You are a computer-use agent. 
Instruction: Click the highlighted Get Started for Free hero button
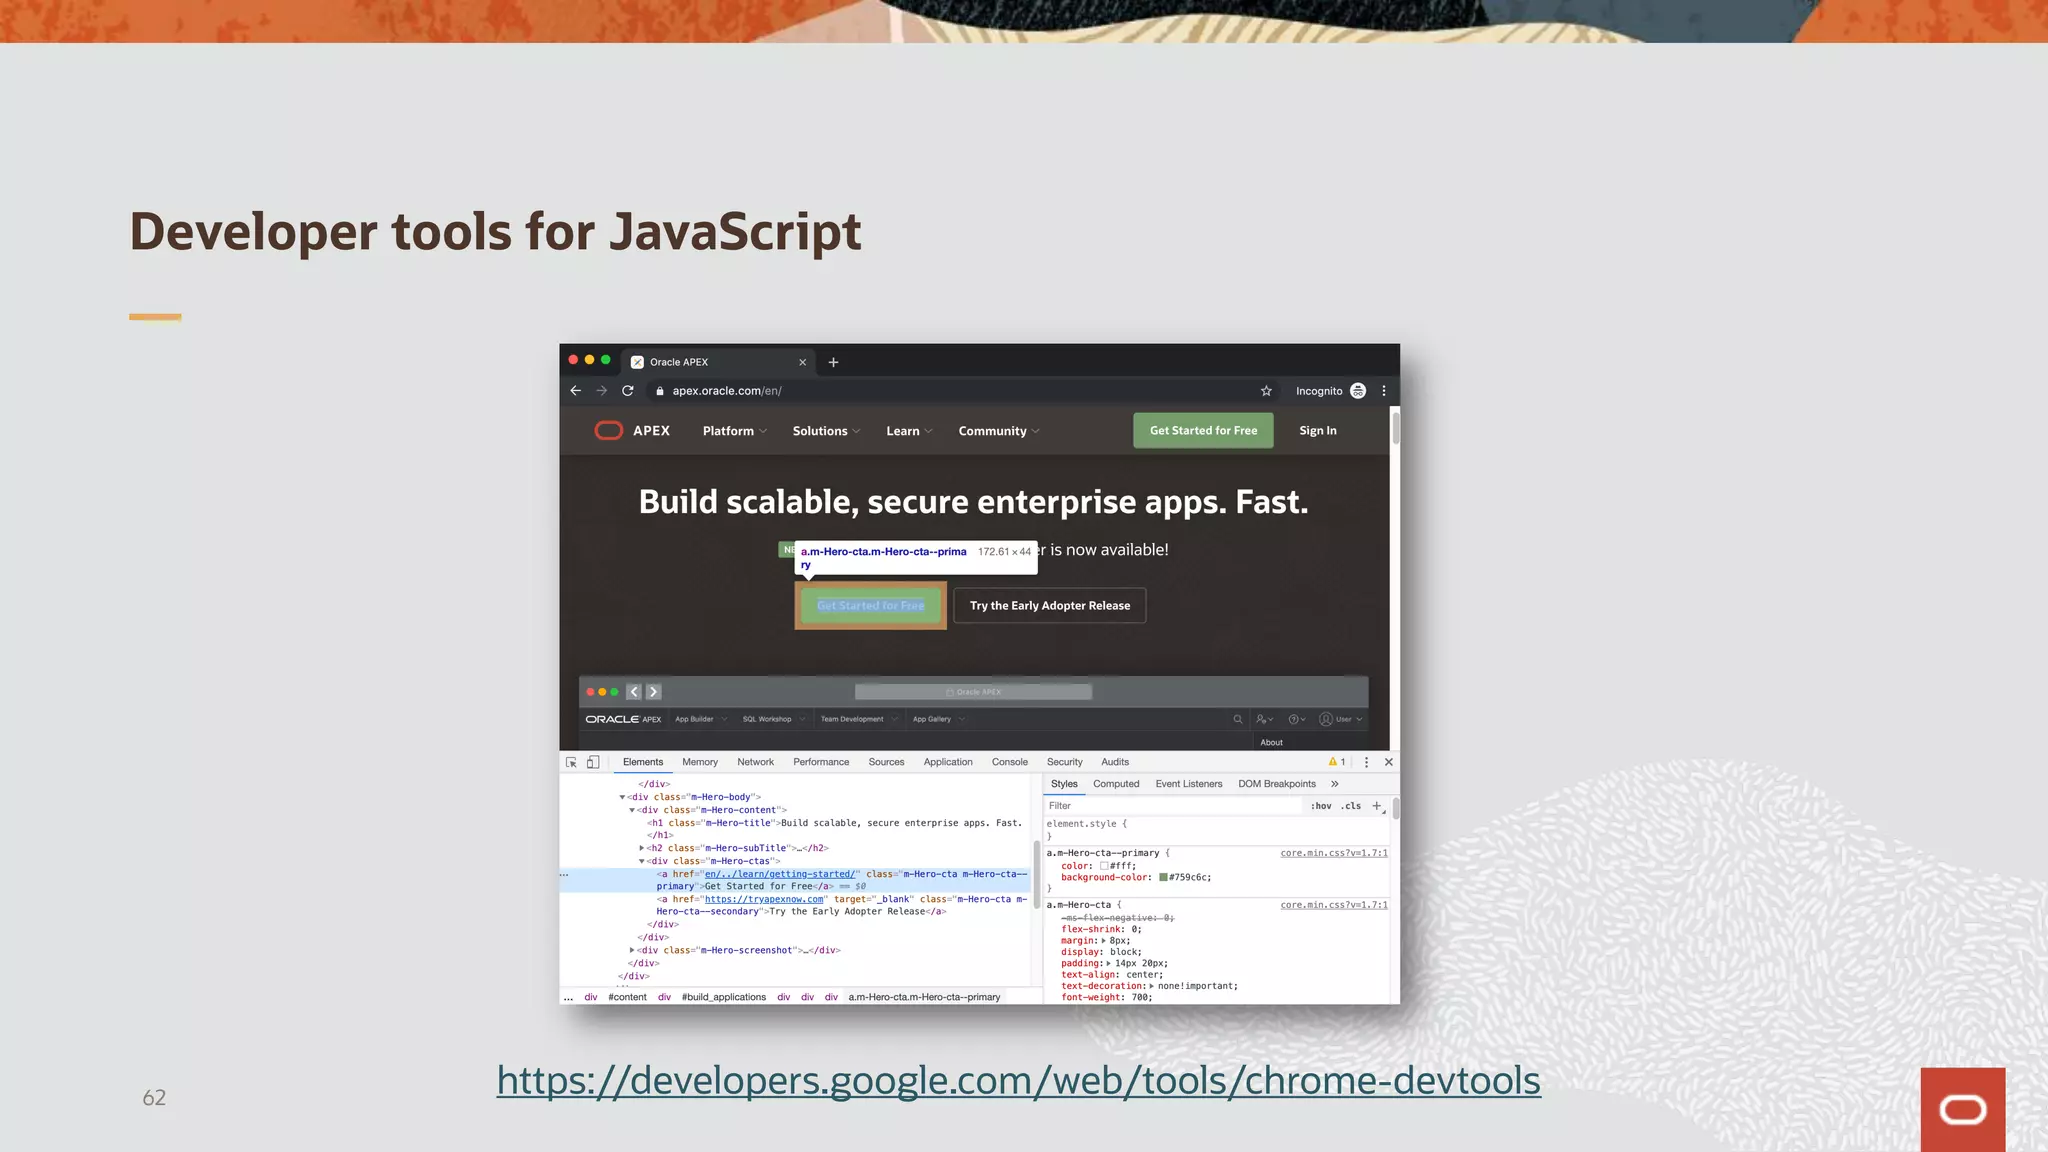click(871, 606)
